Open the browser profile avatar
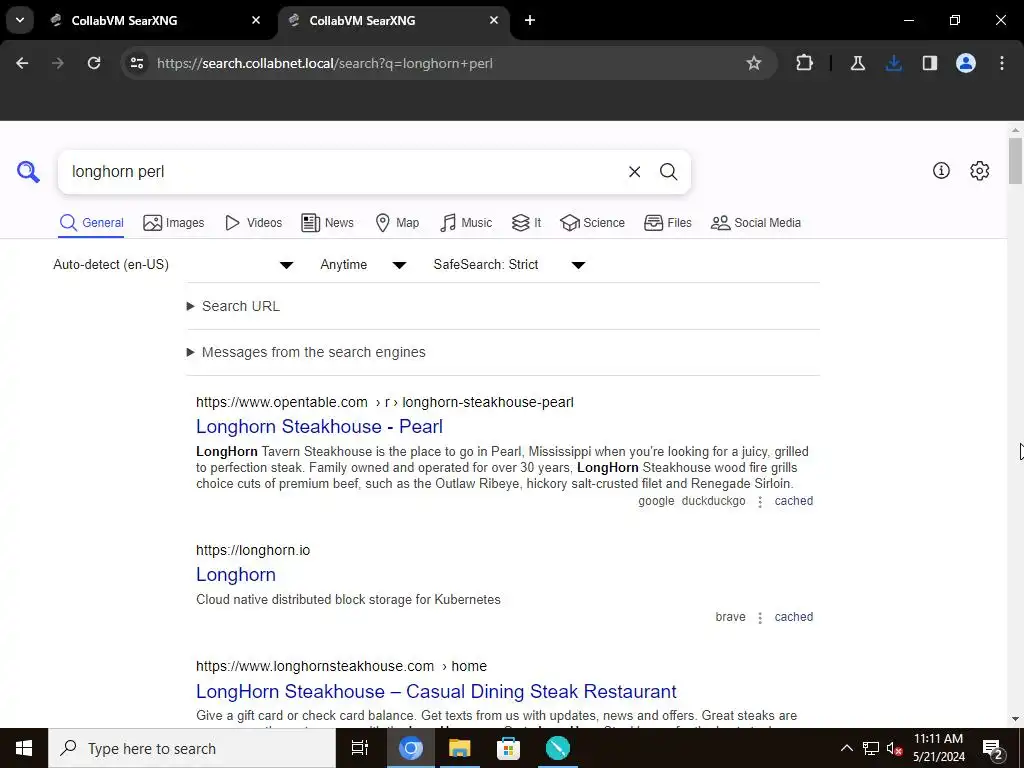This screenshot has height=768, width=1024. [x=965, y=63]
